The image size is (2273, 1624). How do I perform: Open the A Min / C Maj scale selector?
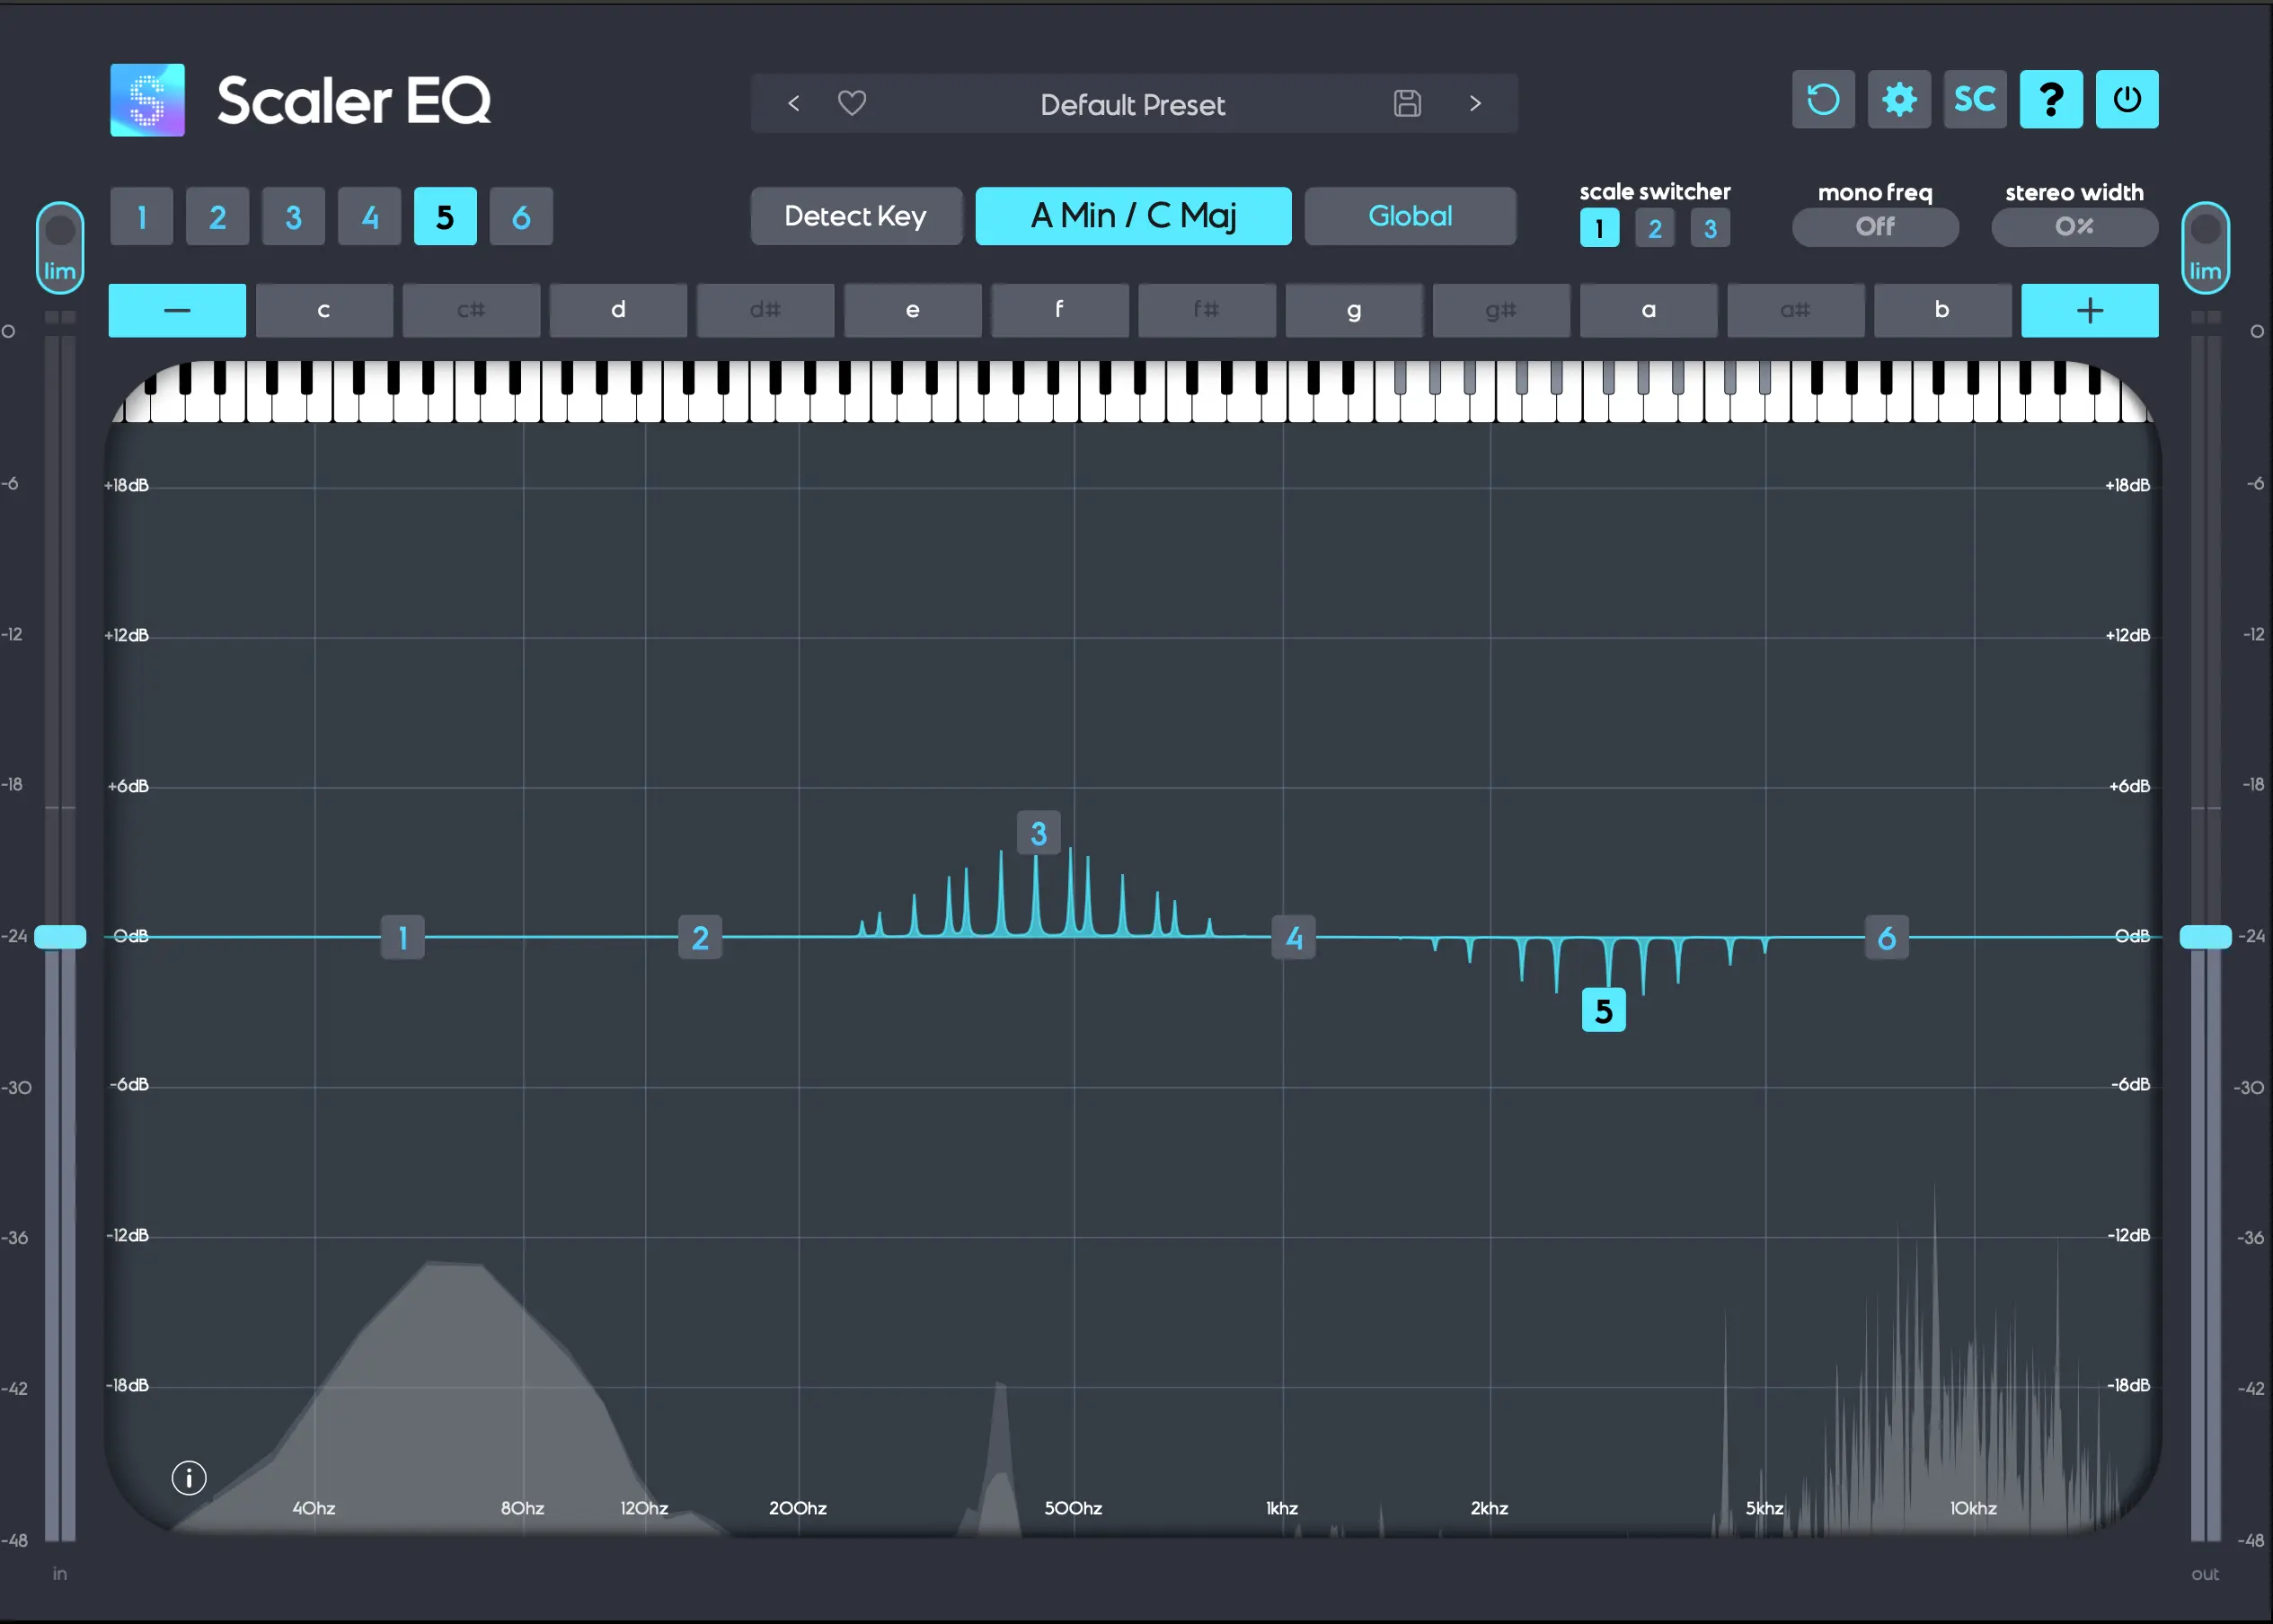point(1132,215)
